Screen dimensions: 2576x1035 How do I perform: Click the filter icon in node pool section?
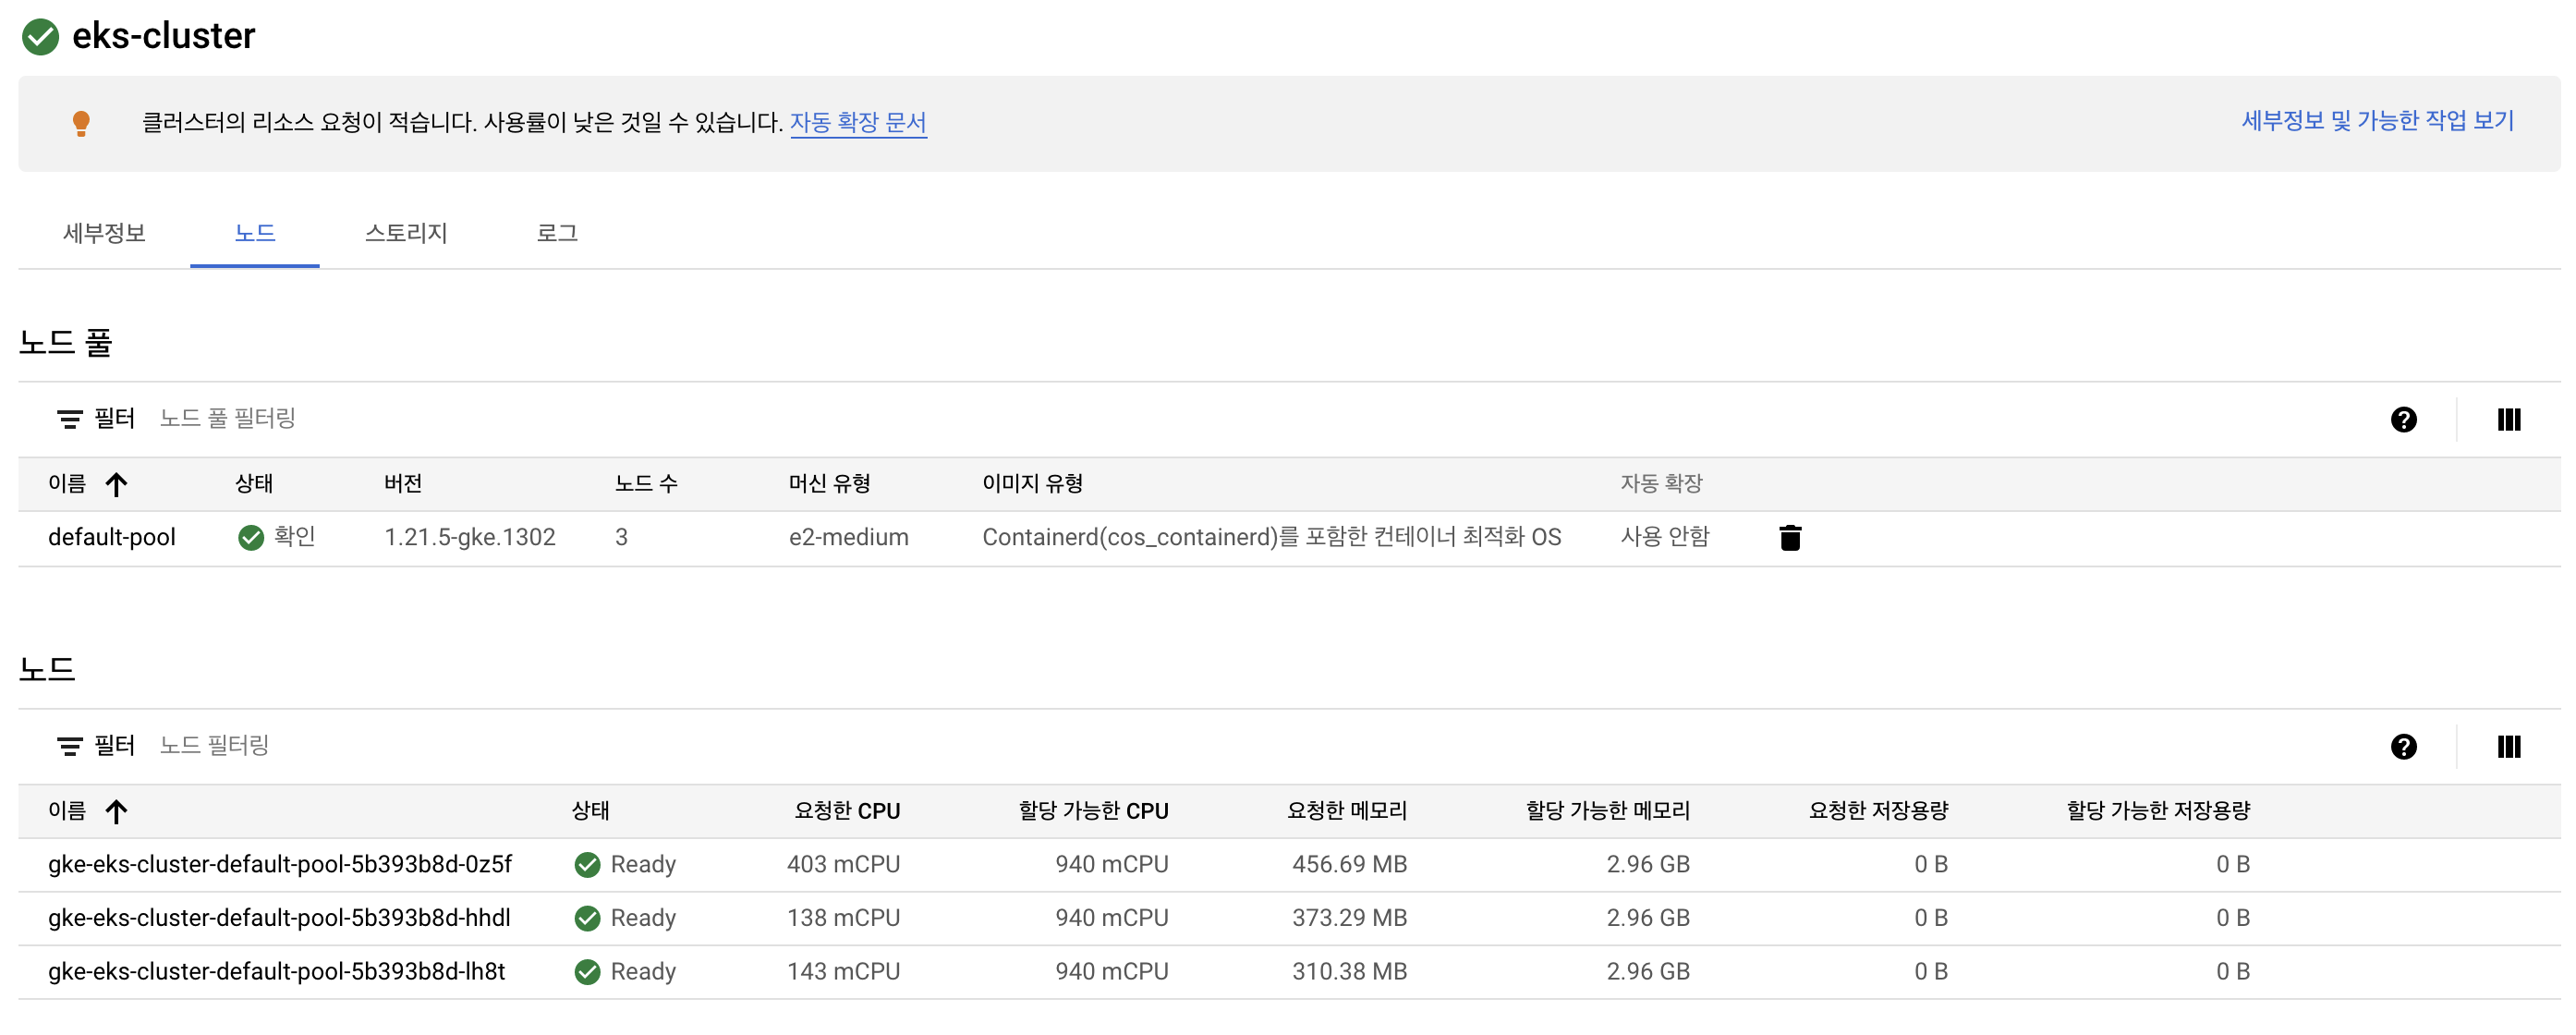point(69,419)
